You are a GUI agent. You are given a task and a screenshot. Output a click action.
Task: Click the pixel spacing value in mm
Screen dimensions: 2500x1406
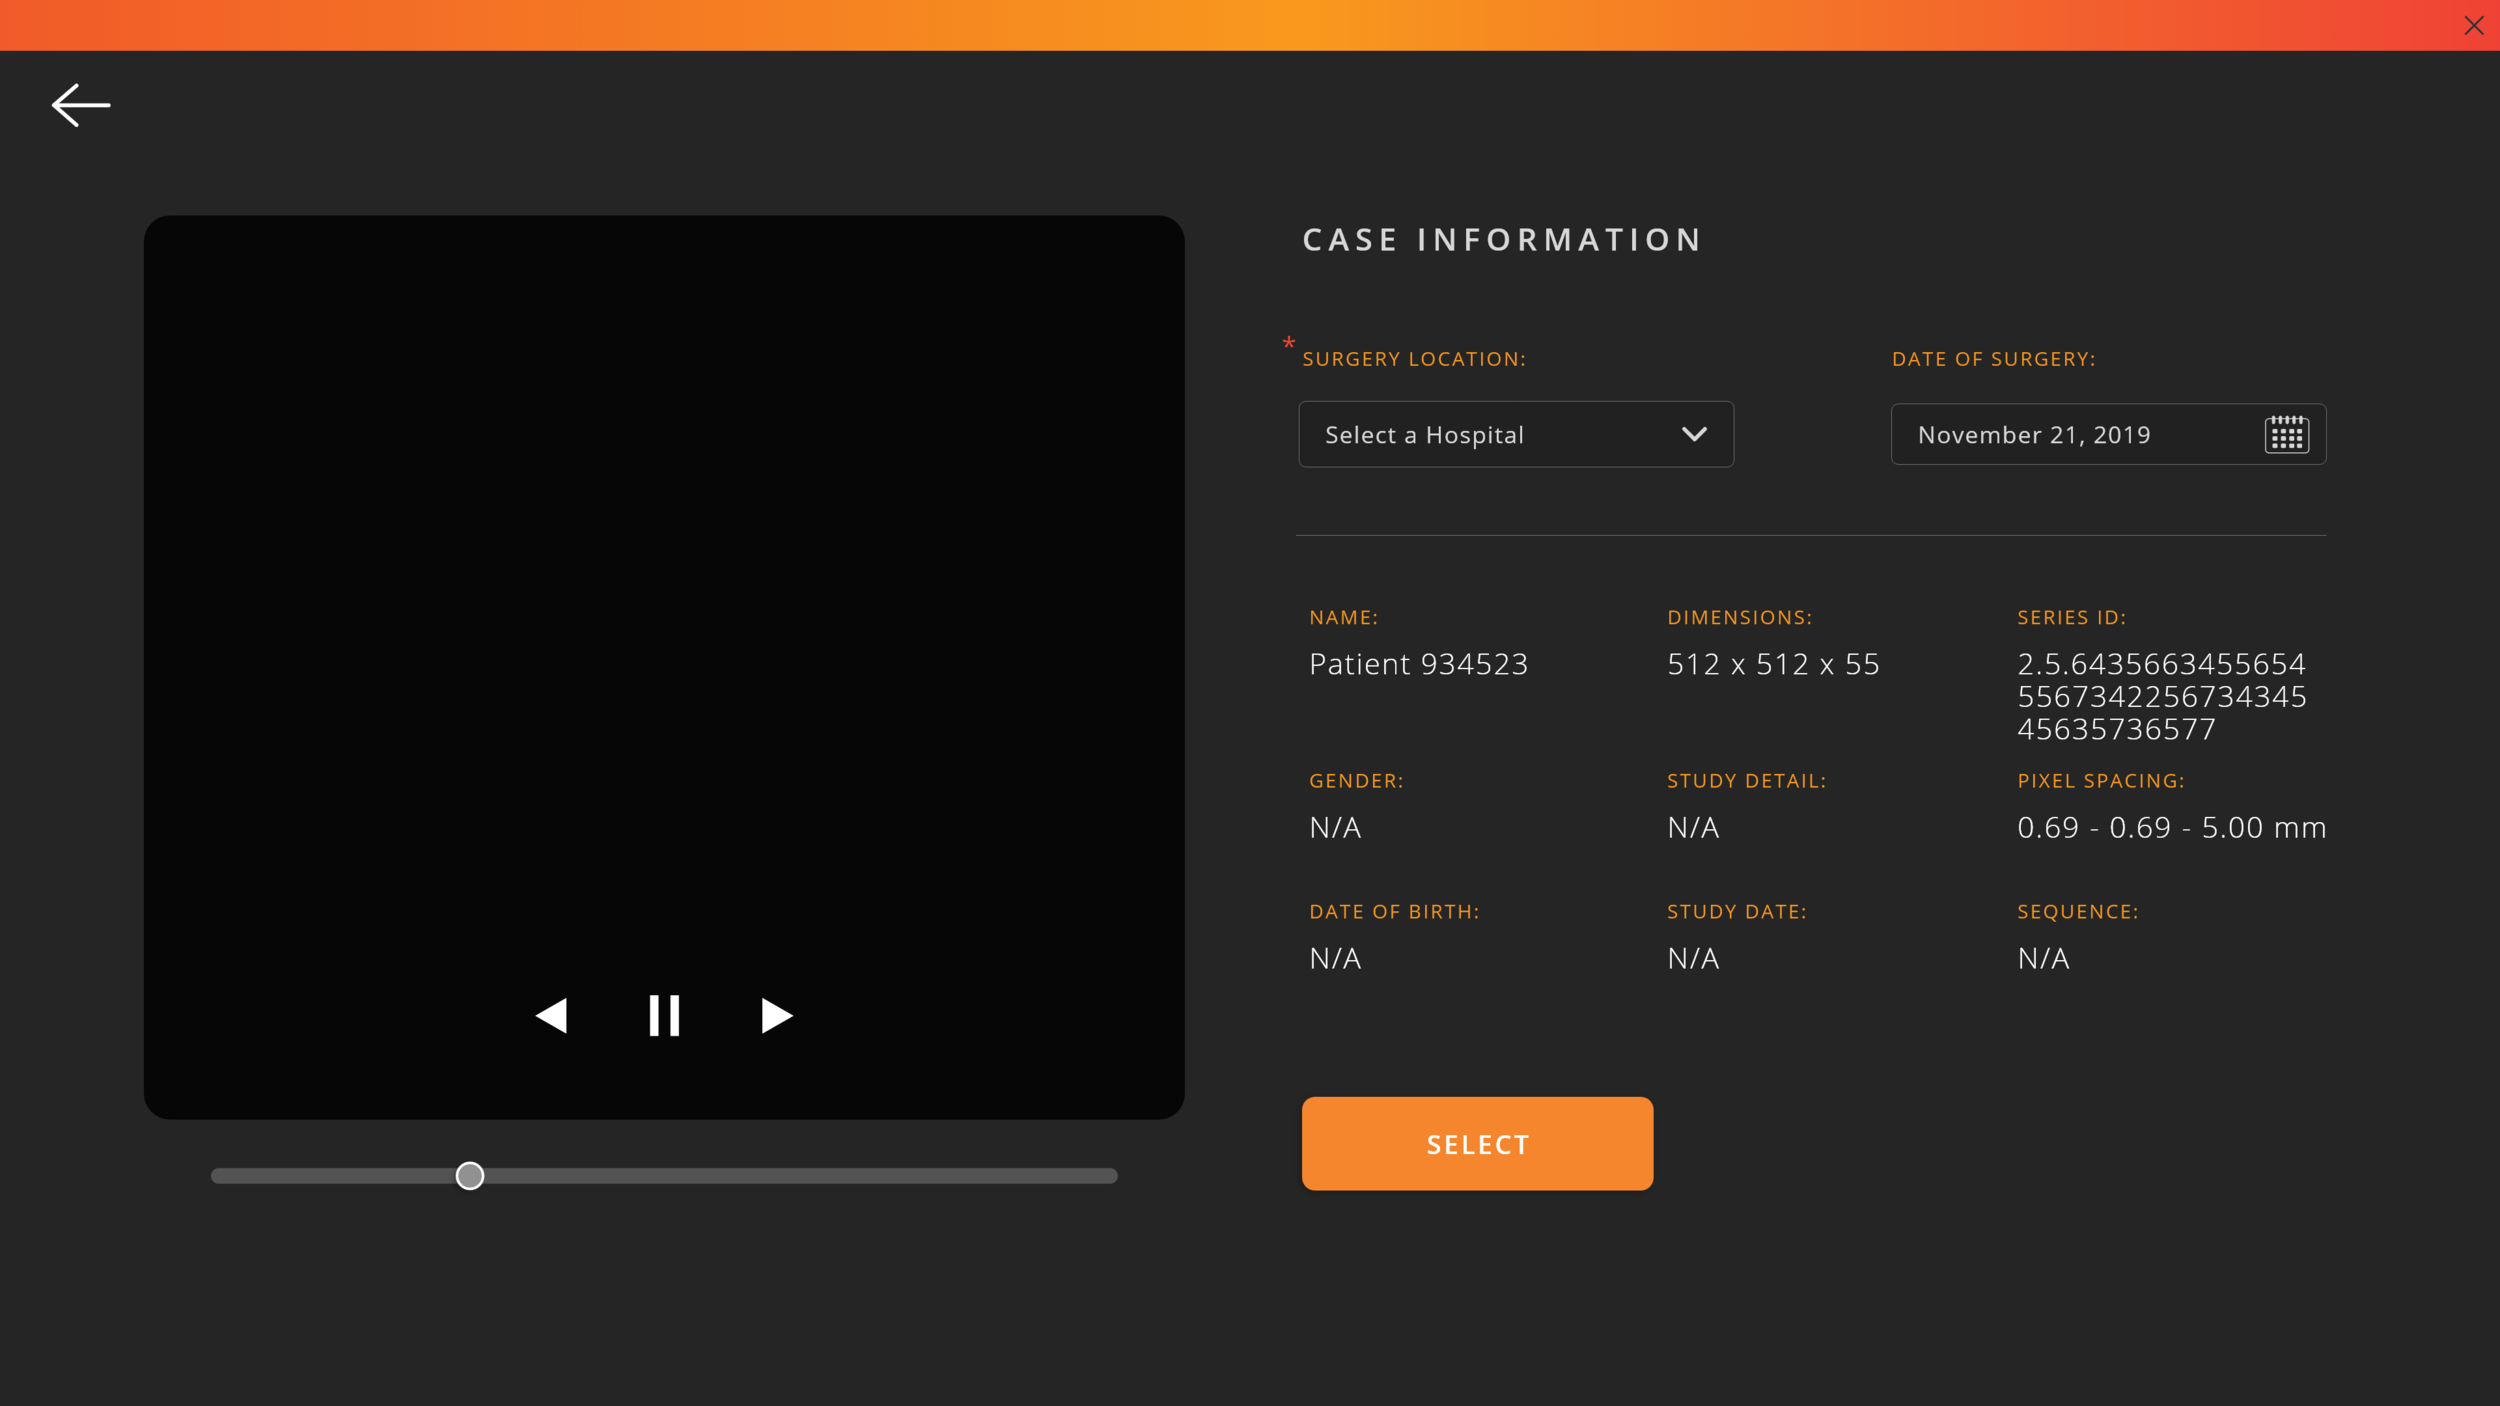click(x=2171, y=828)
